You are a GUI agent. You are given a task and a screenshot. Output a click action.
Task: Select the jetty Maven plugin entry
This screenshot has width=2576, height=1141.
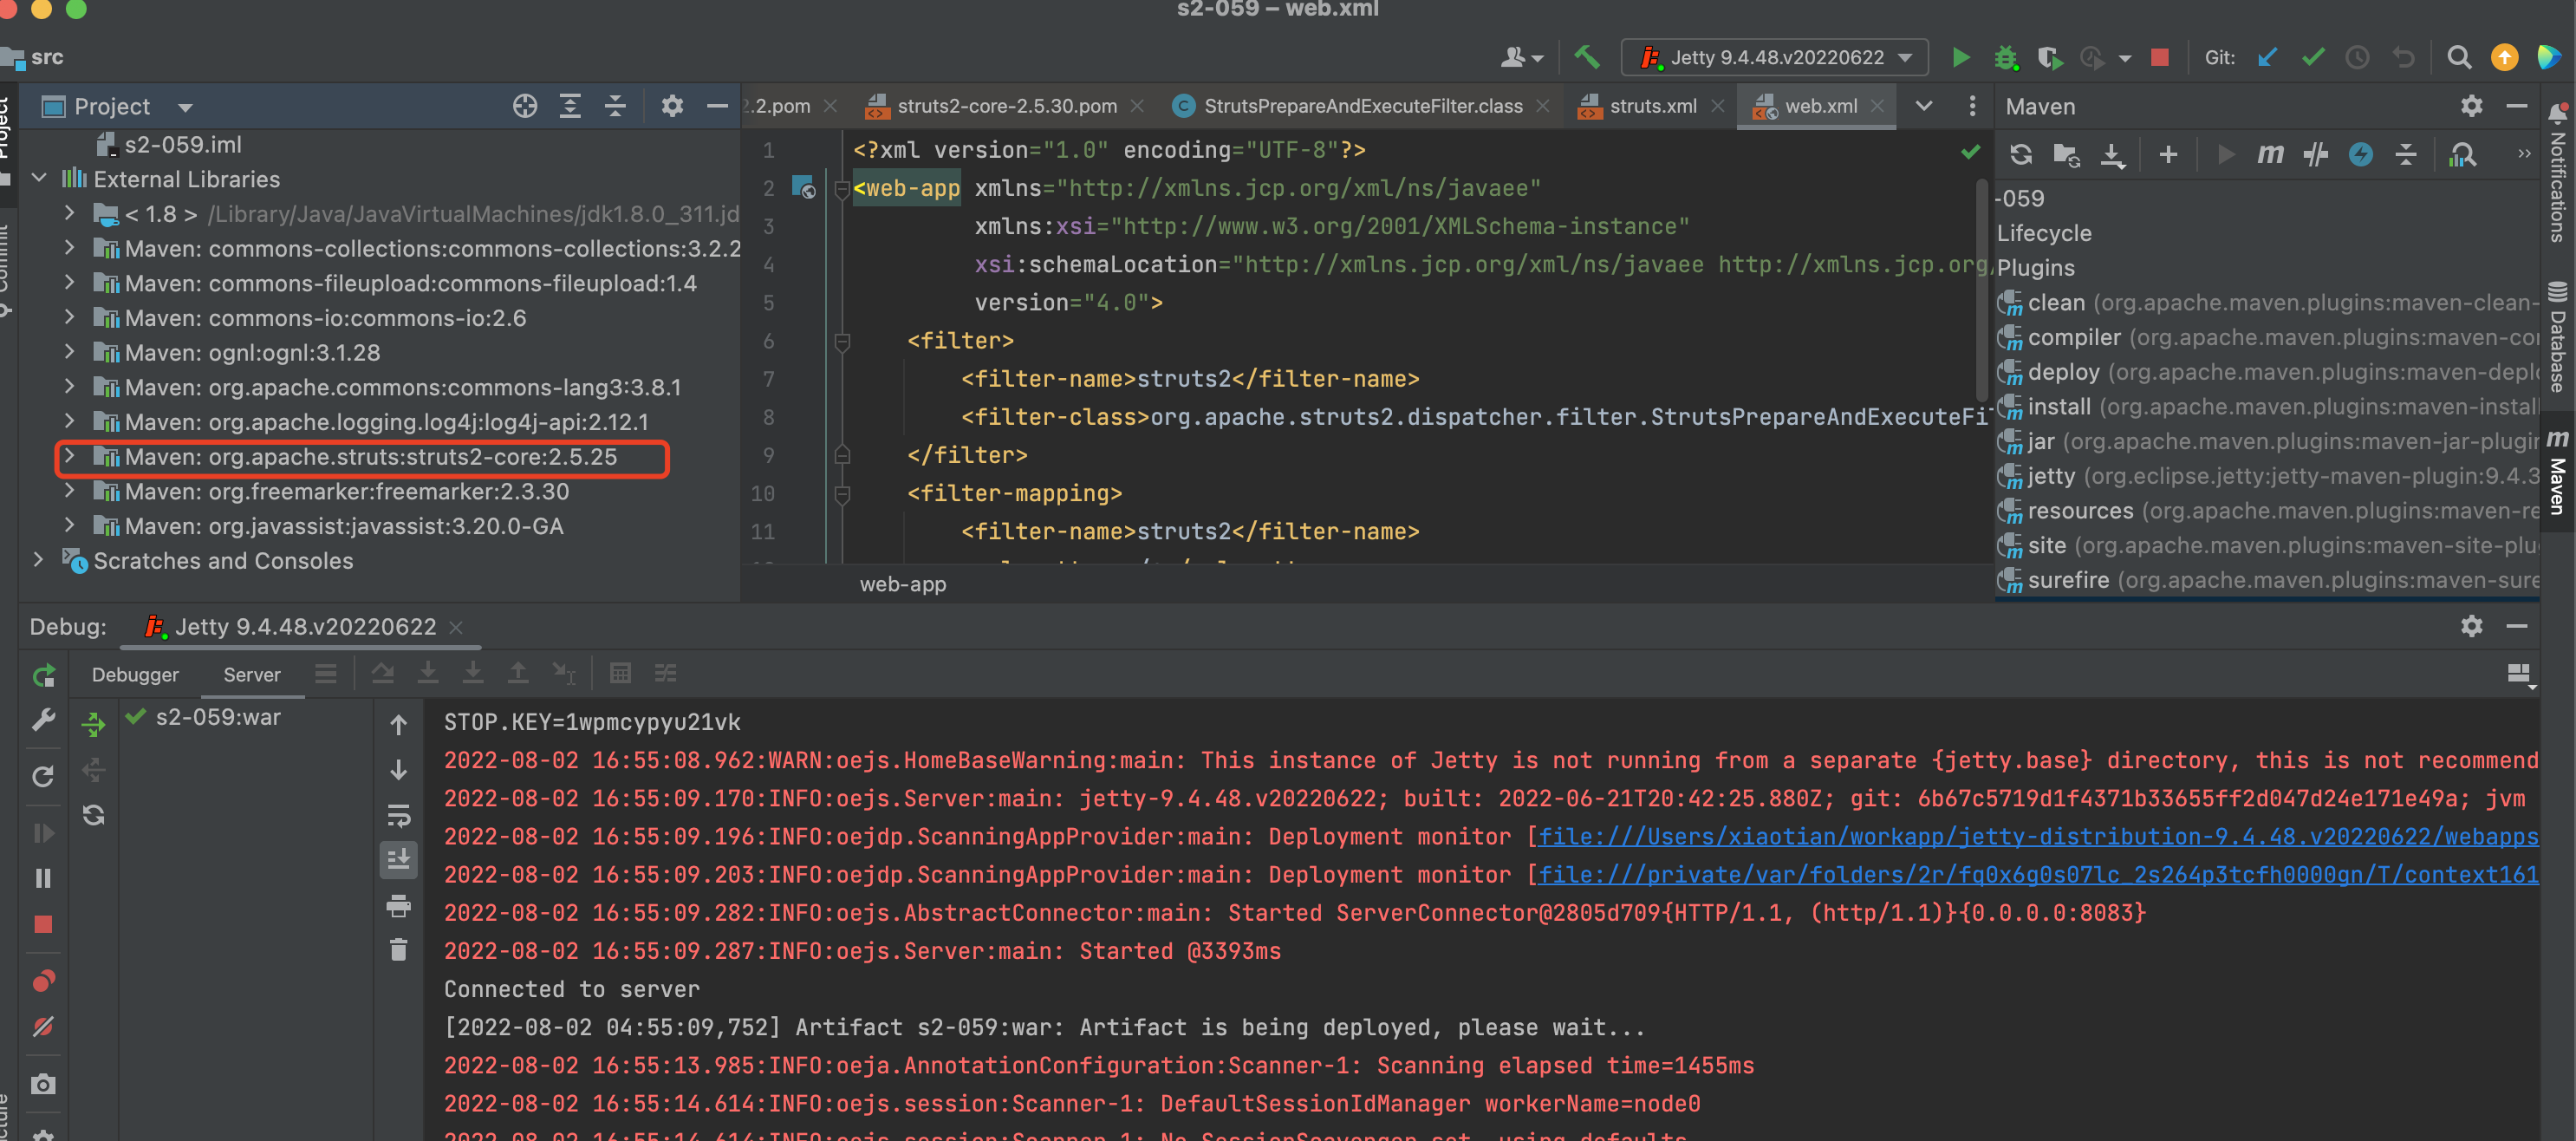(2051, 476)
